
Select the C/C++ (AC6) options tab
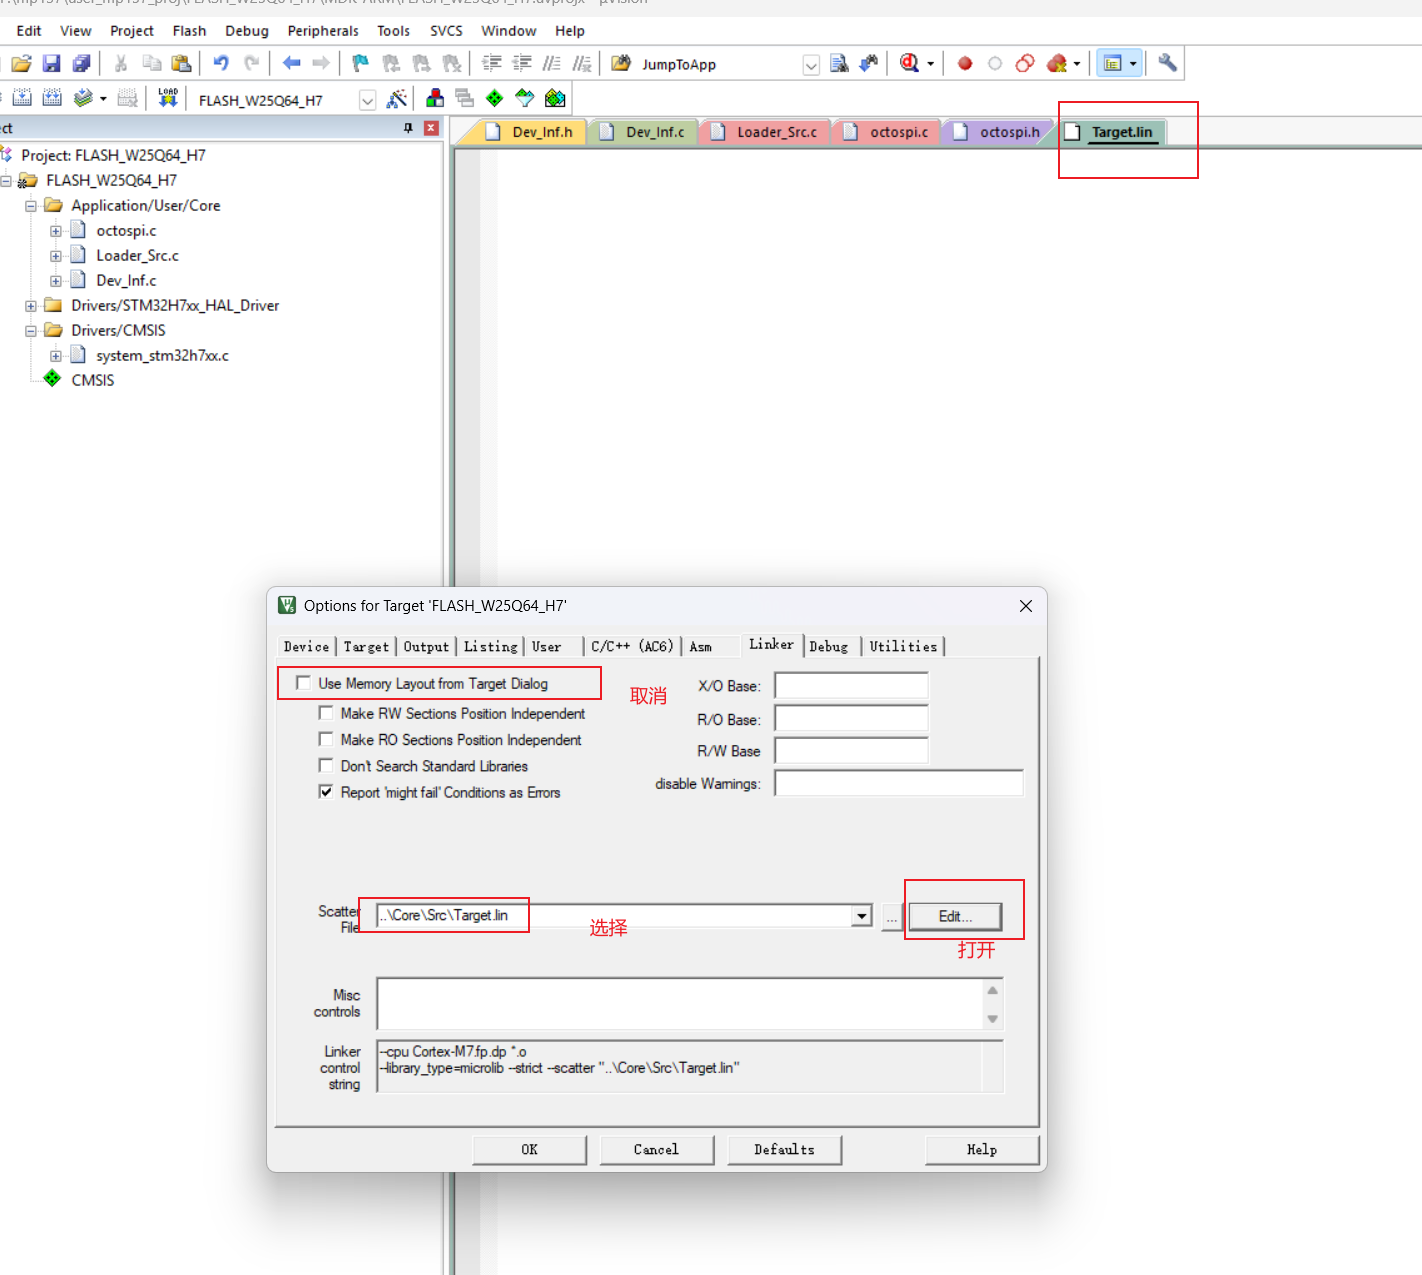click(632, 647)
